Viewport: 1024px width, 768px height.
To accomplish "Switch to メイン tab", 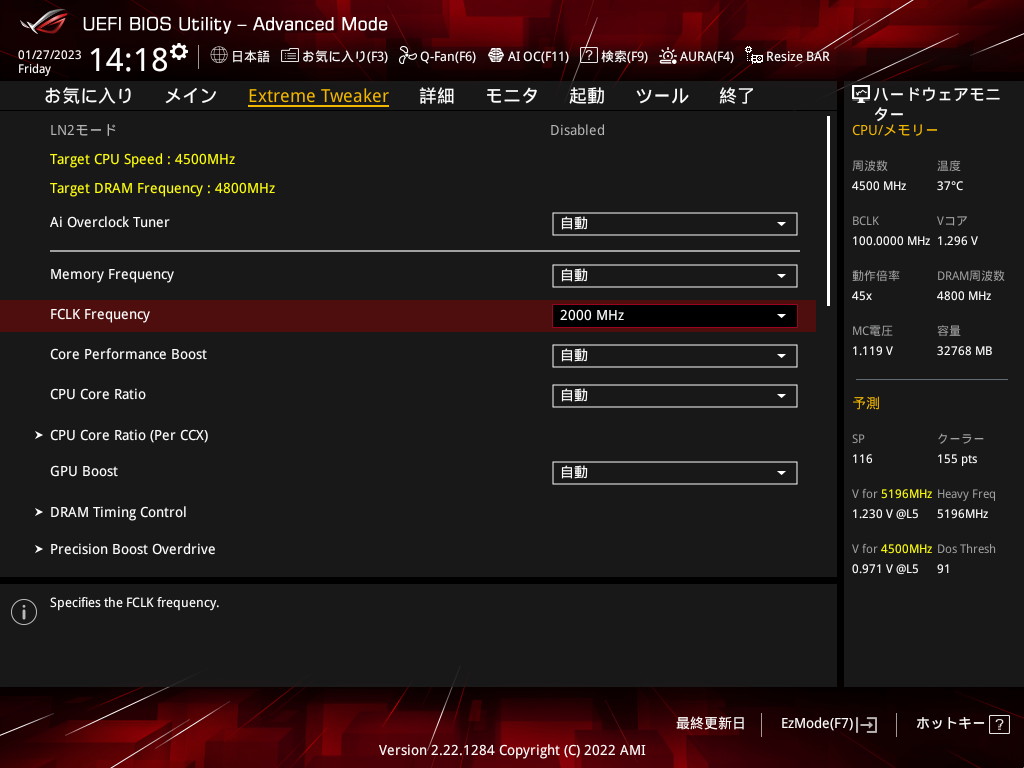I will [191, 96].
